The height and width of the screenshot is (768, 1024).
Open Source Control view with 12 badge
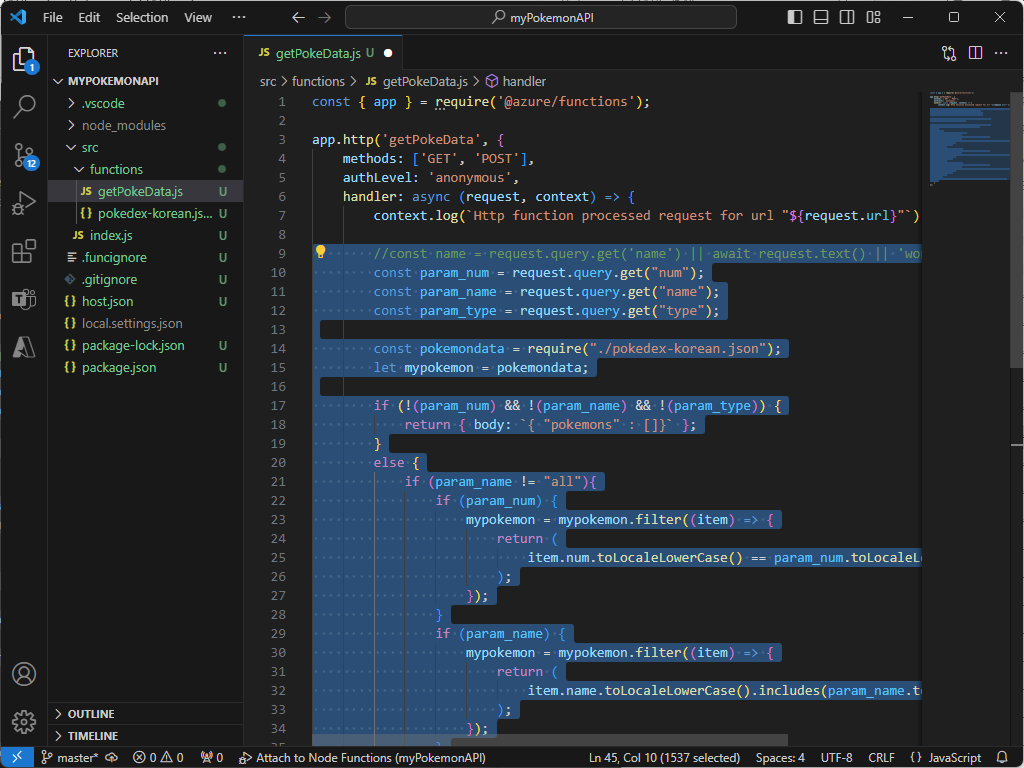tap(24, 155)
